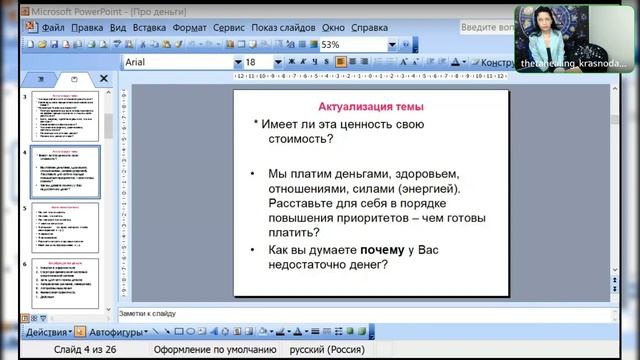Expand the Автофигуры menu
Viewport: 640px width, 360px height.
[118, 332]
